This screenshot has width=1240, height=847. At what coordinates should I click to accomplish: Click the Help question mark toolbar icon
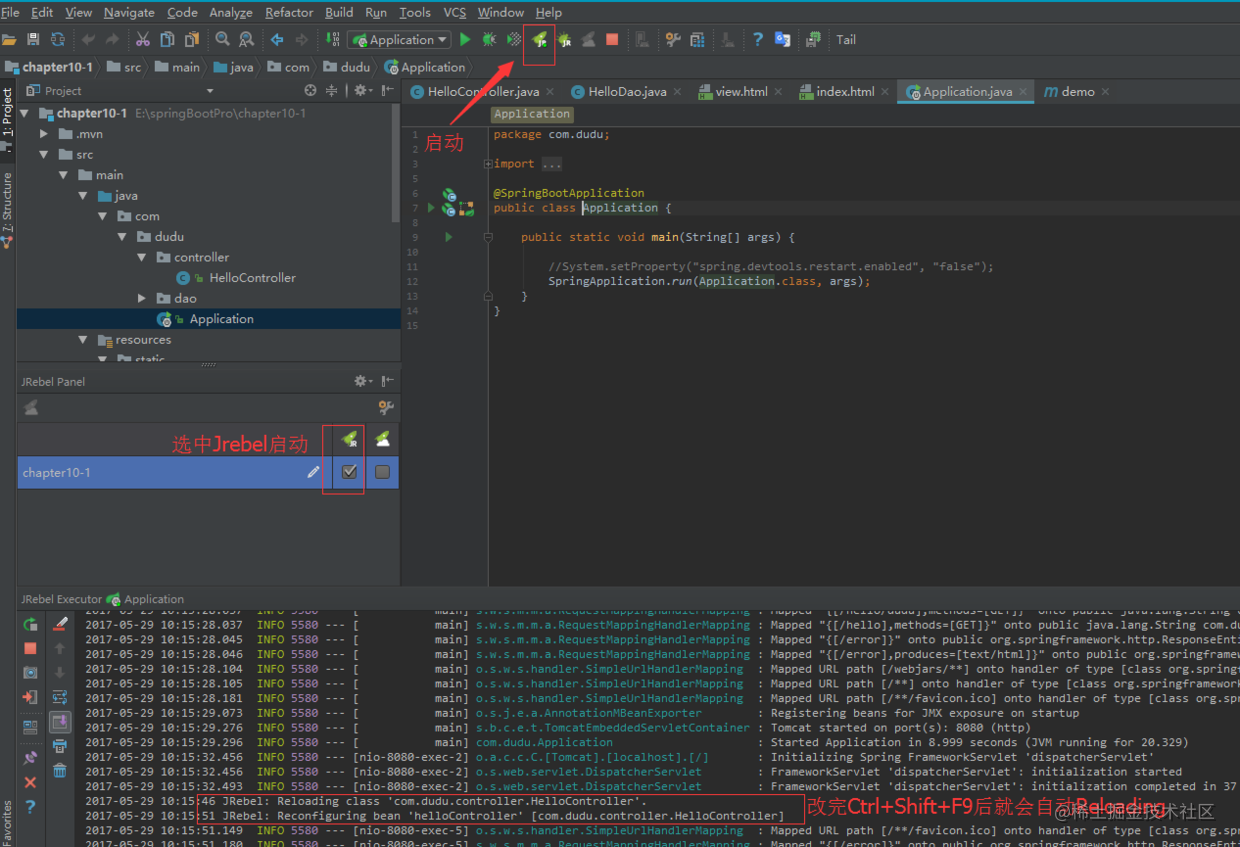[x=758, y=40]
